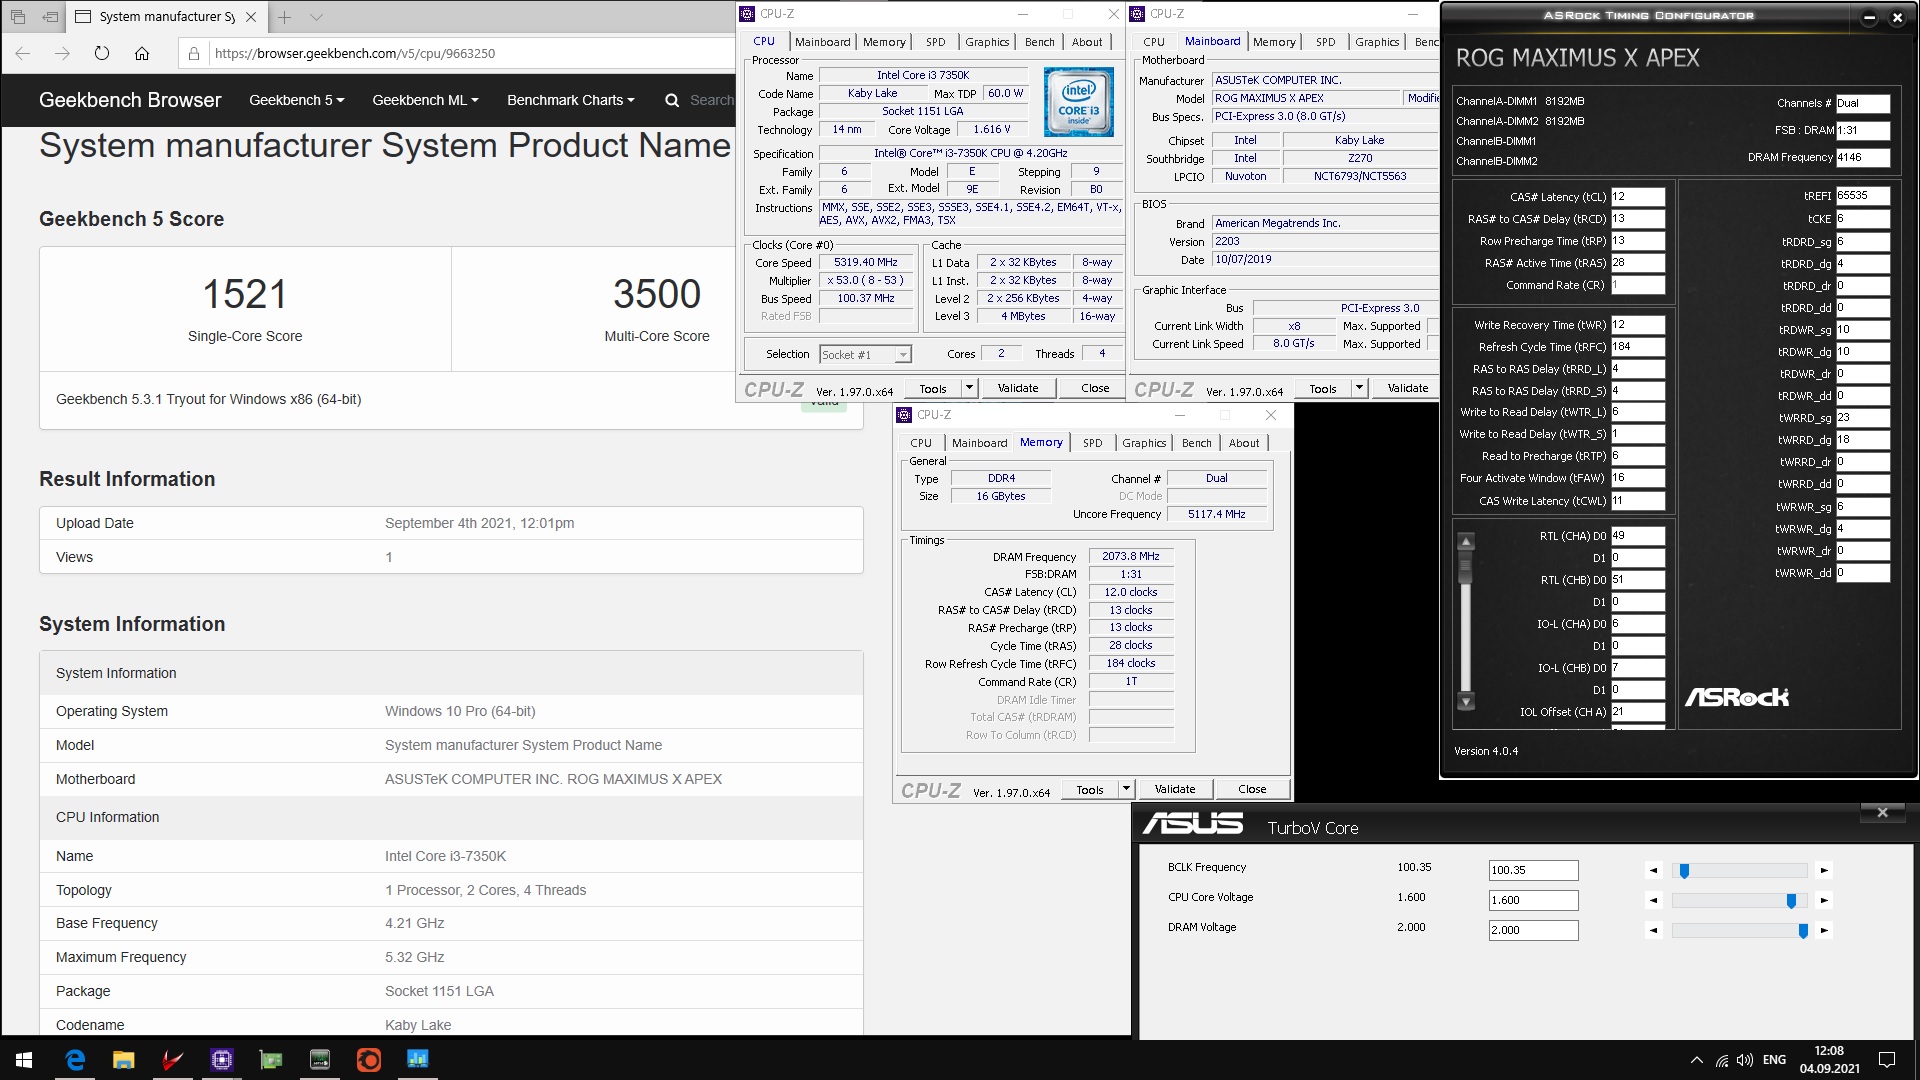Decrease CPU Core Voltage with the left arrow

point(1653,900)
